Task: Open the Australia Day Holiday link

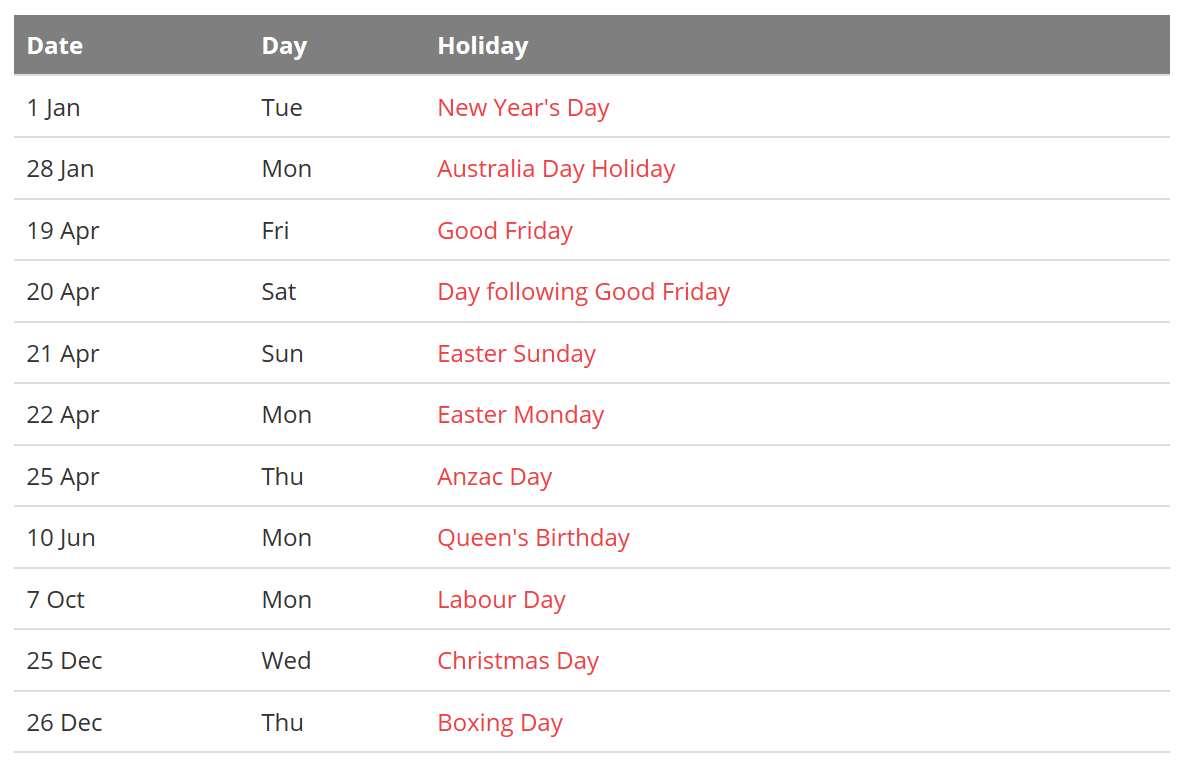Action: tap(556, 169)
